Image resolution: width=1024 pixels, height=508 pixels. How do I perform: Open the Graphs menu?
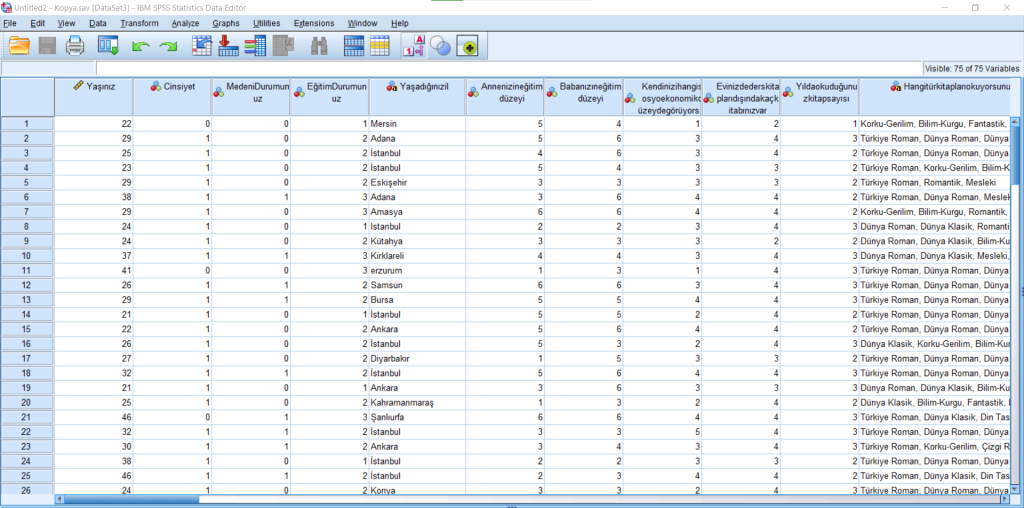[226, 23]
